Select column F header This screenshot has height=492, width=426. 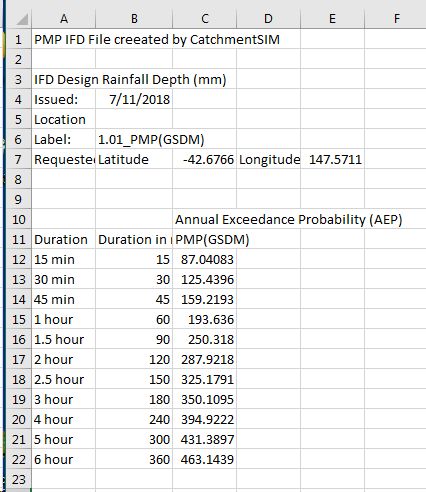396,19
